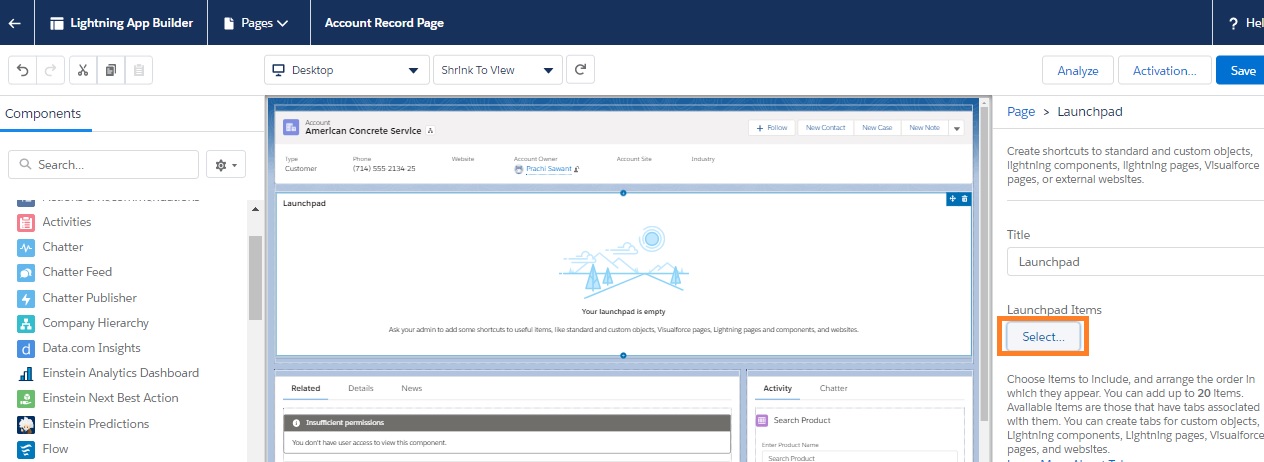The height and width of the screenshot is (462, 1264).
Task: Open the Shrink To View dropdown
Action: (x=497, y=70)
